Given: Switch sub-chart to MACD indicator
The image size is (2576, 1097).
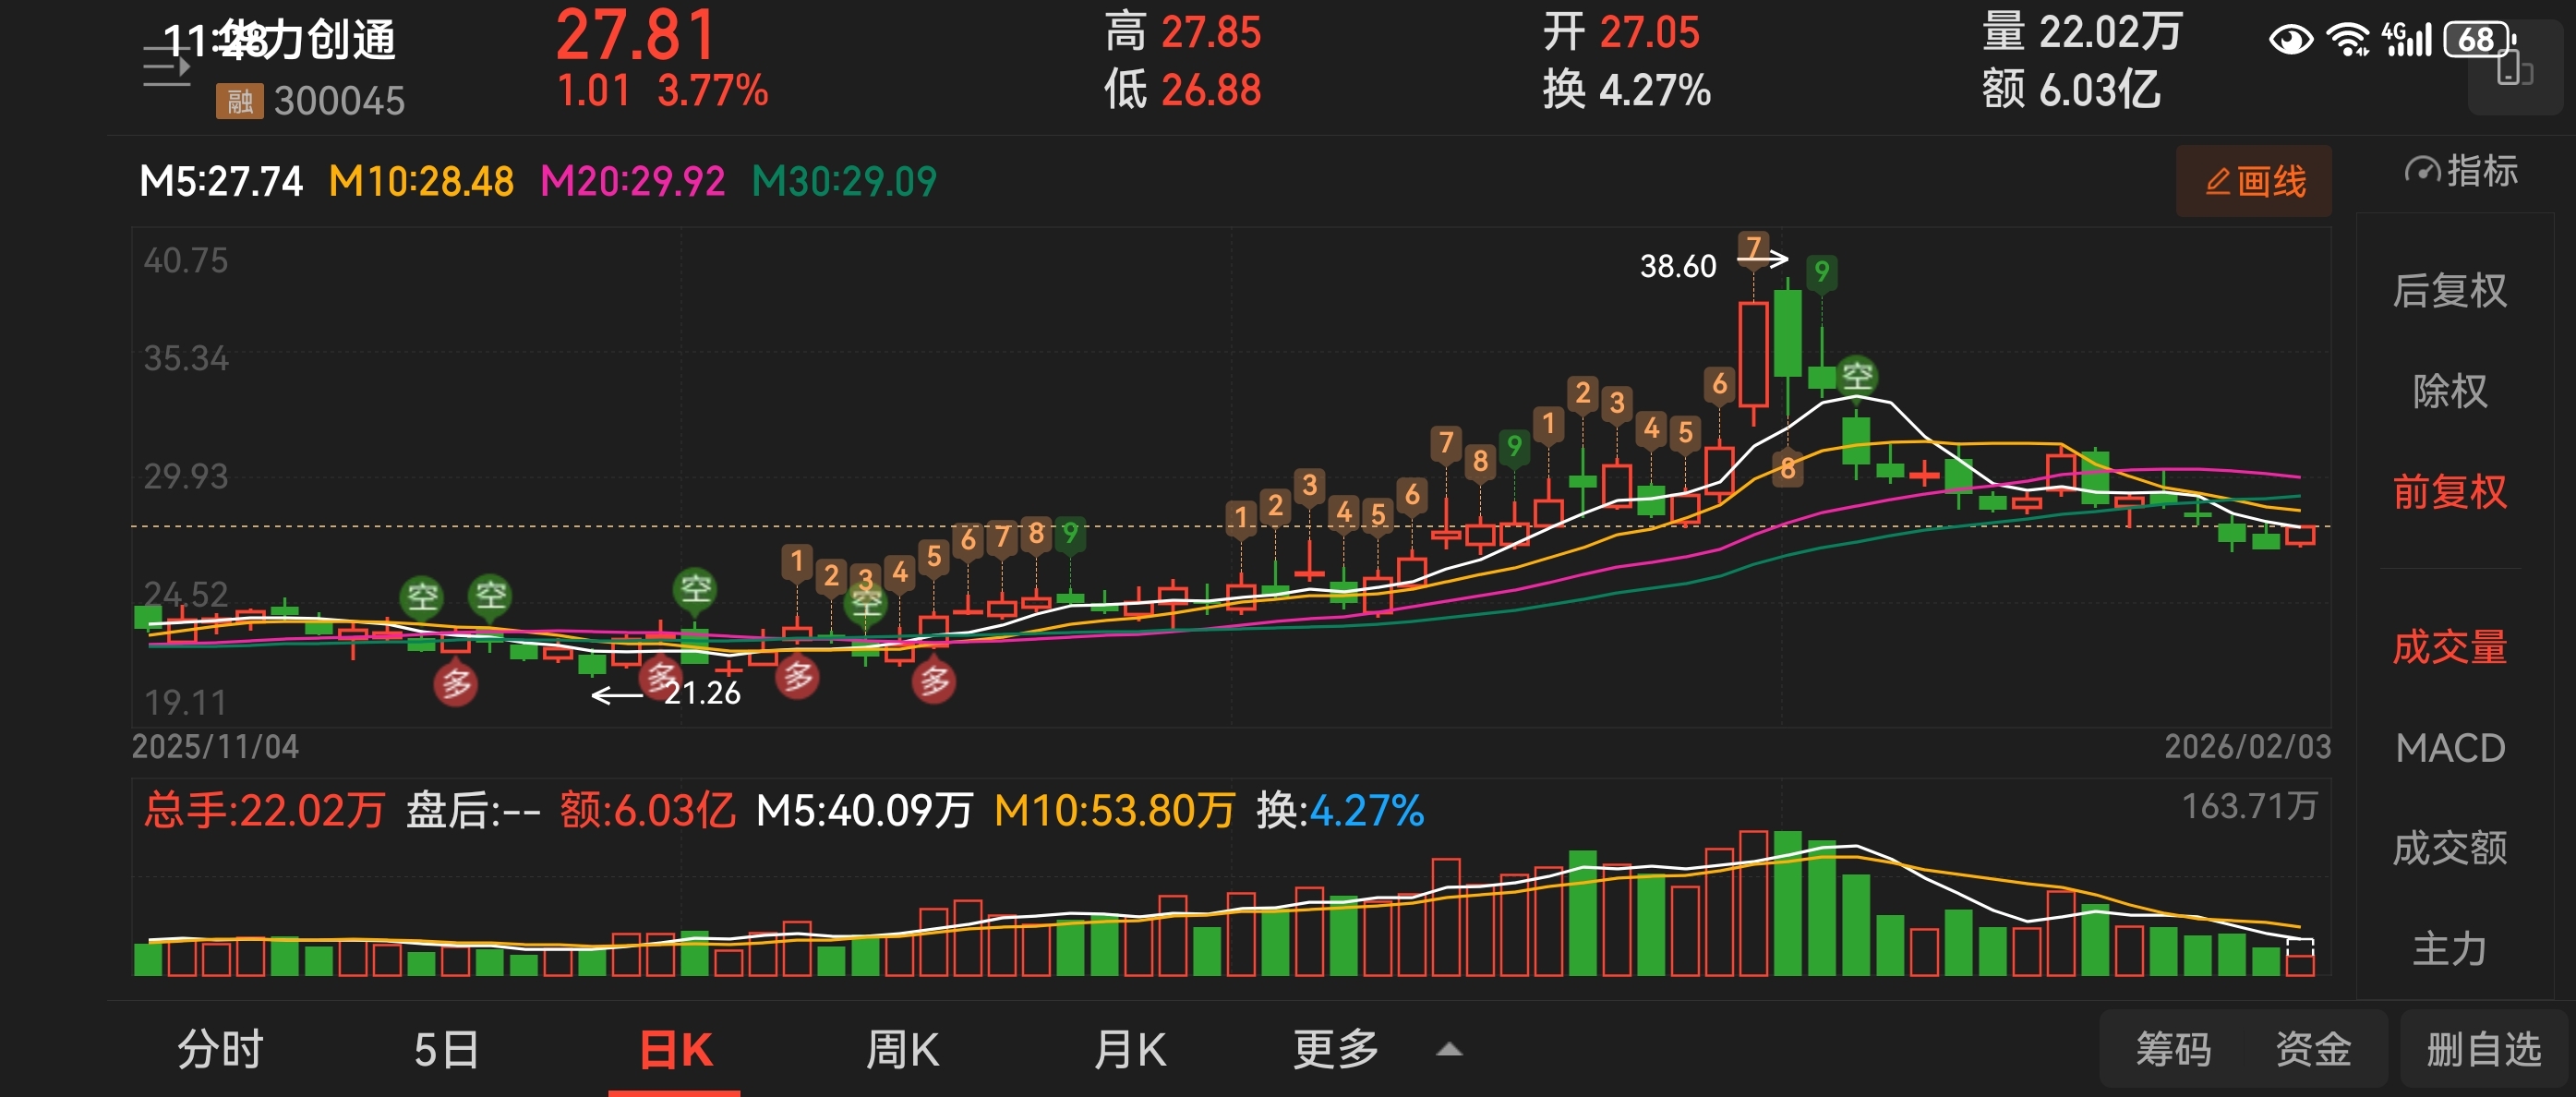Looking at the screenshot, I should [2449, 748].
